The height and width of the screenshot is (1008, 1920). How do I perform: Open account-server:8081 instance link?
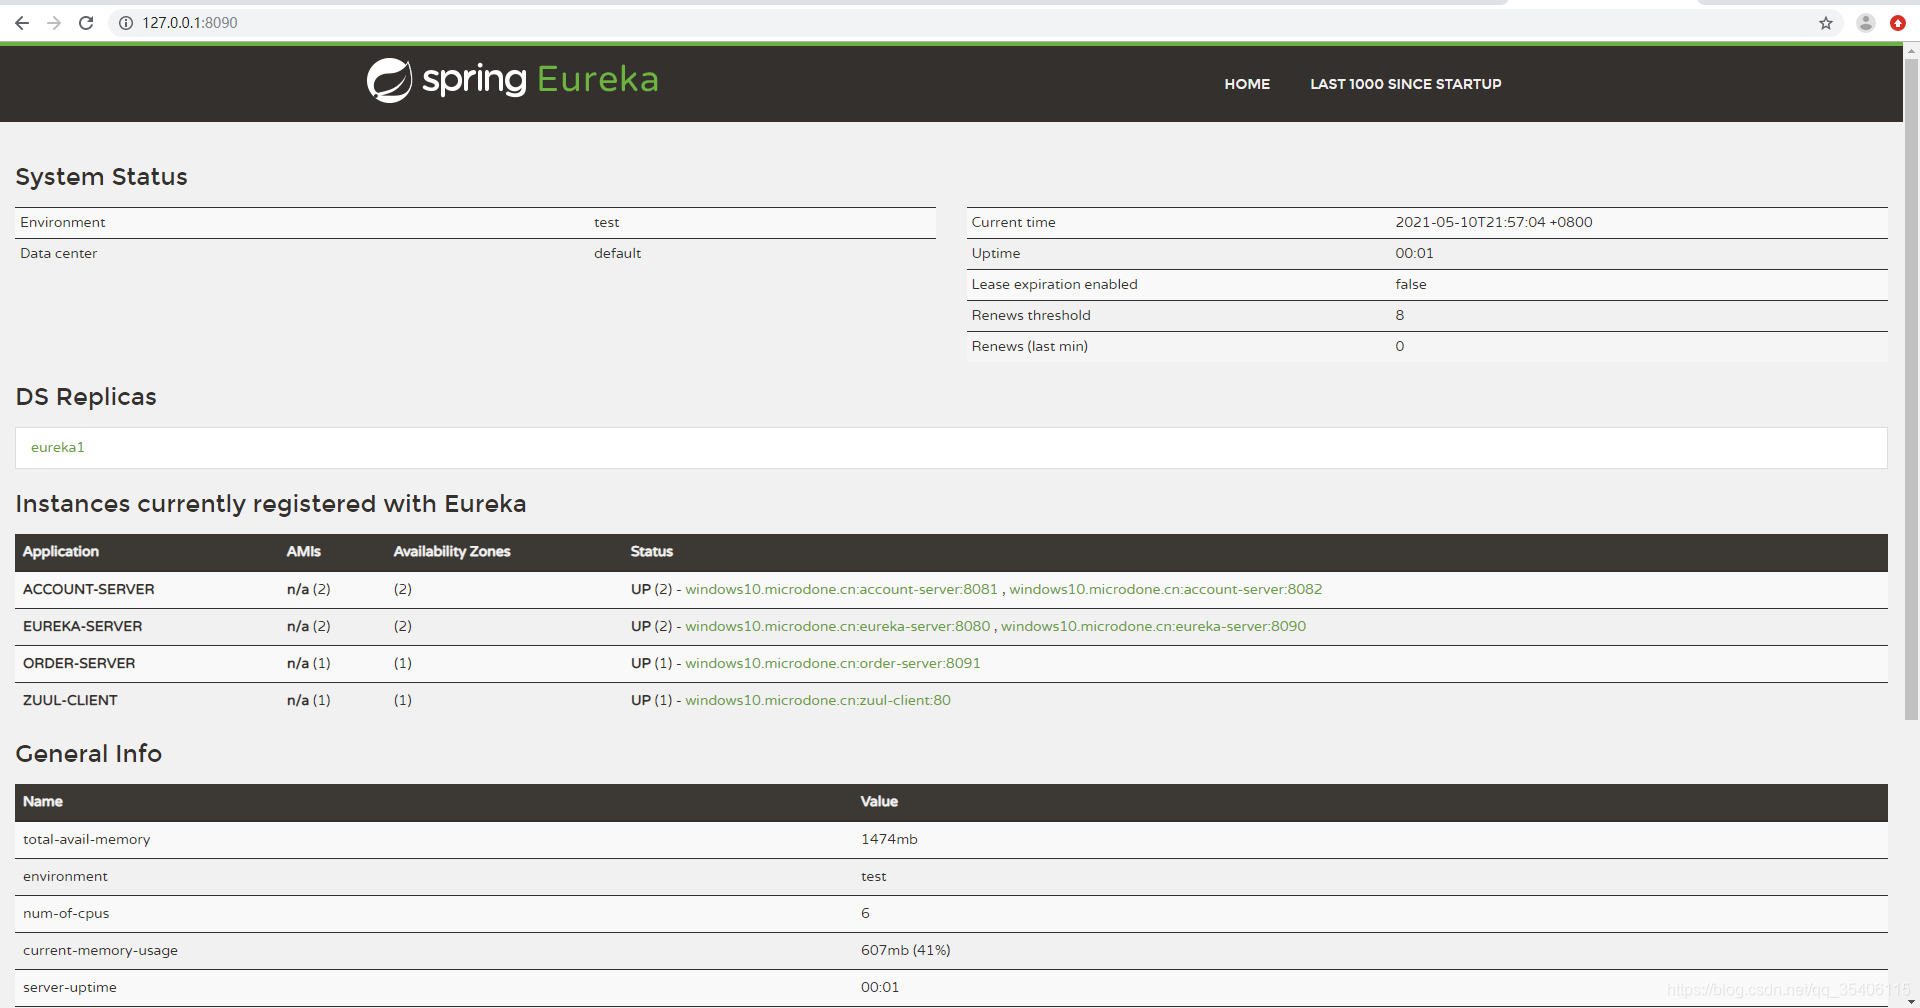[x=841, y=589]
